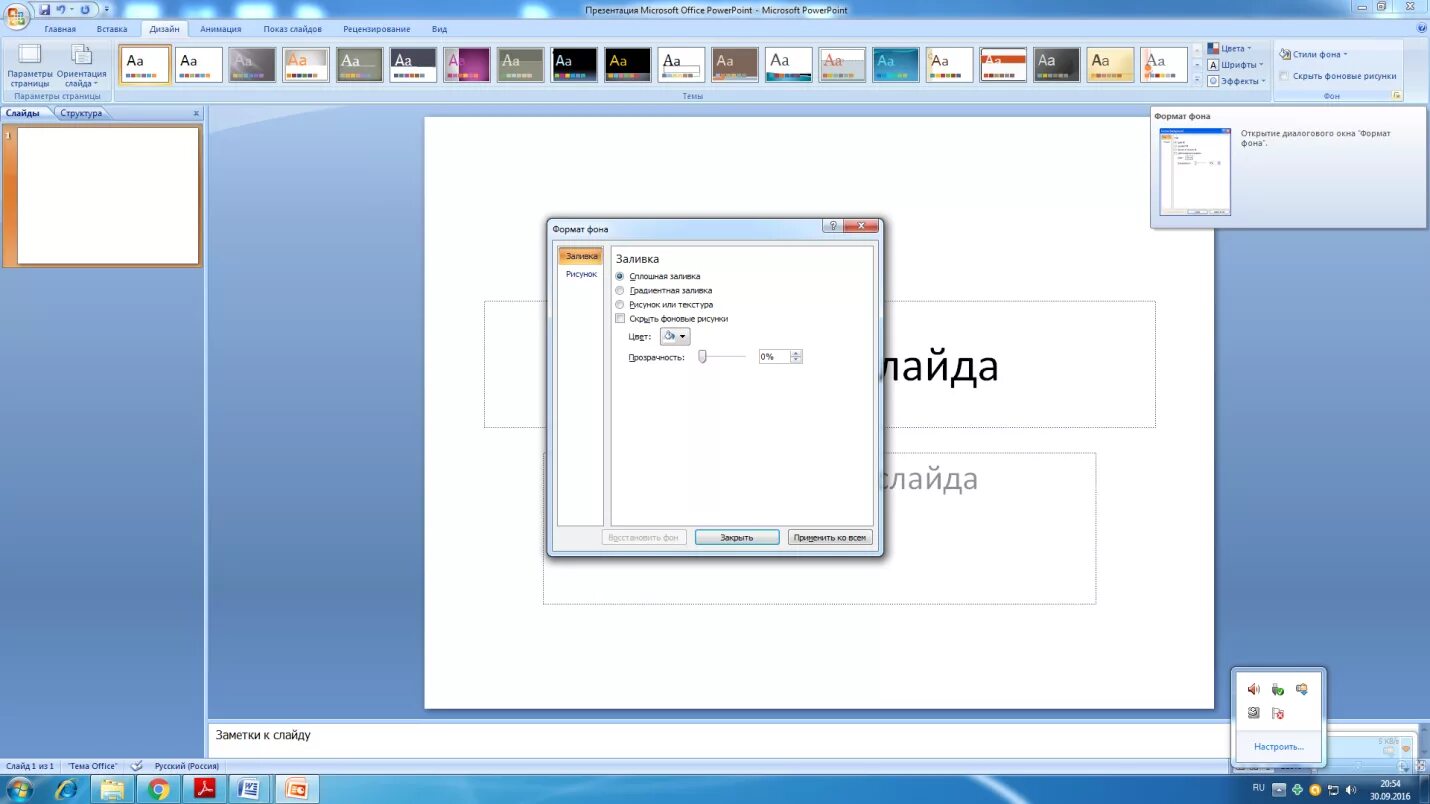Click the spell check icon in the status bar
This screenshot has height=804, width=1430.
pos(136,766)
